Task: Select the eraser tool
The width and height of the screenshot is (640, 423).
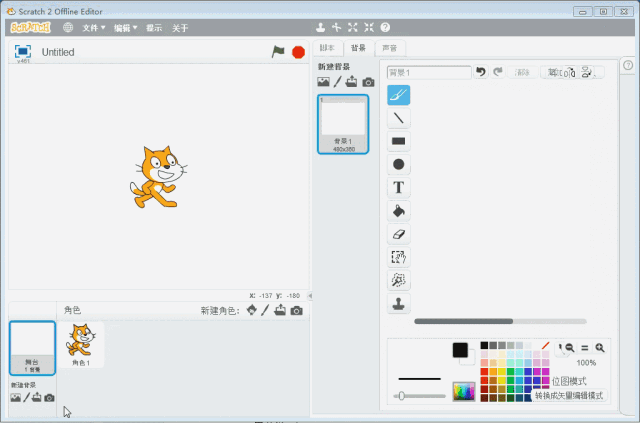Action: click(x=398, y=234)
